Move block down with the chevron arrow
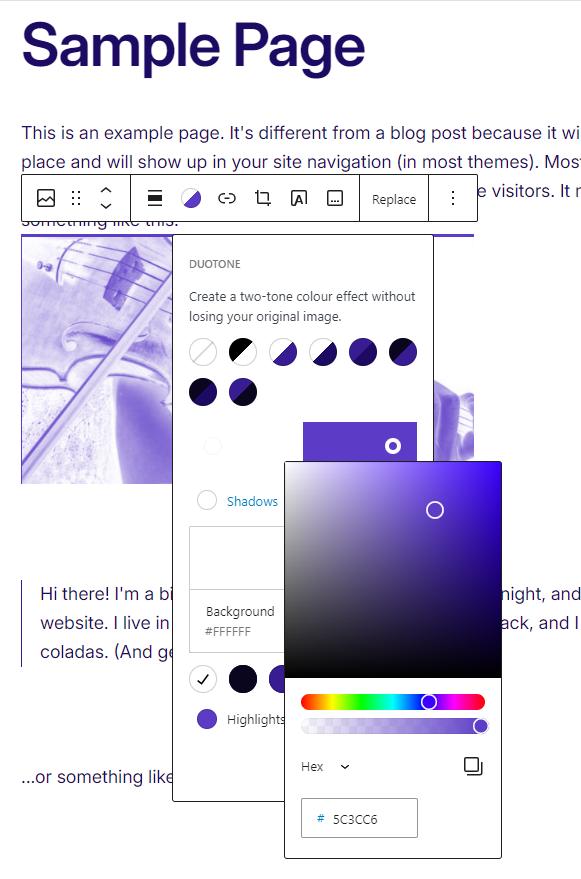Screen dimensions: 581x879 pos(106,206)
